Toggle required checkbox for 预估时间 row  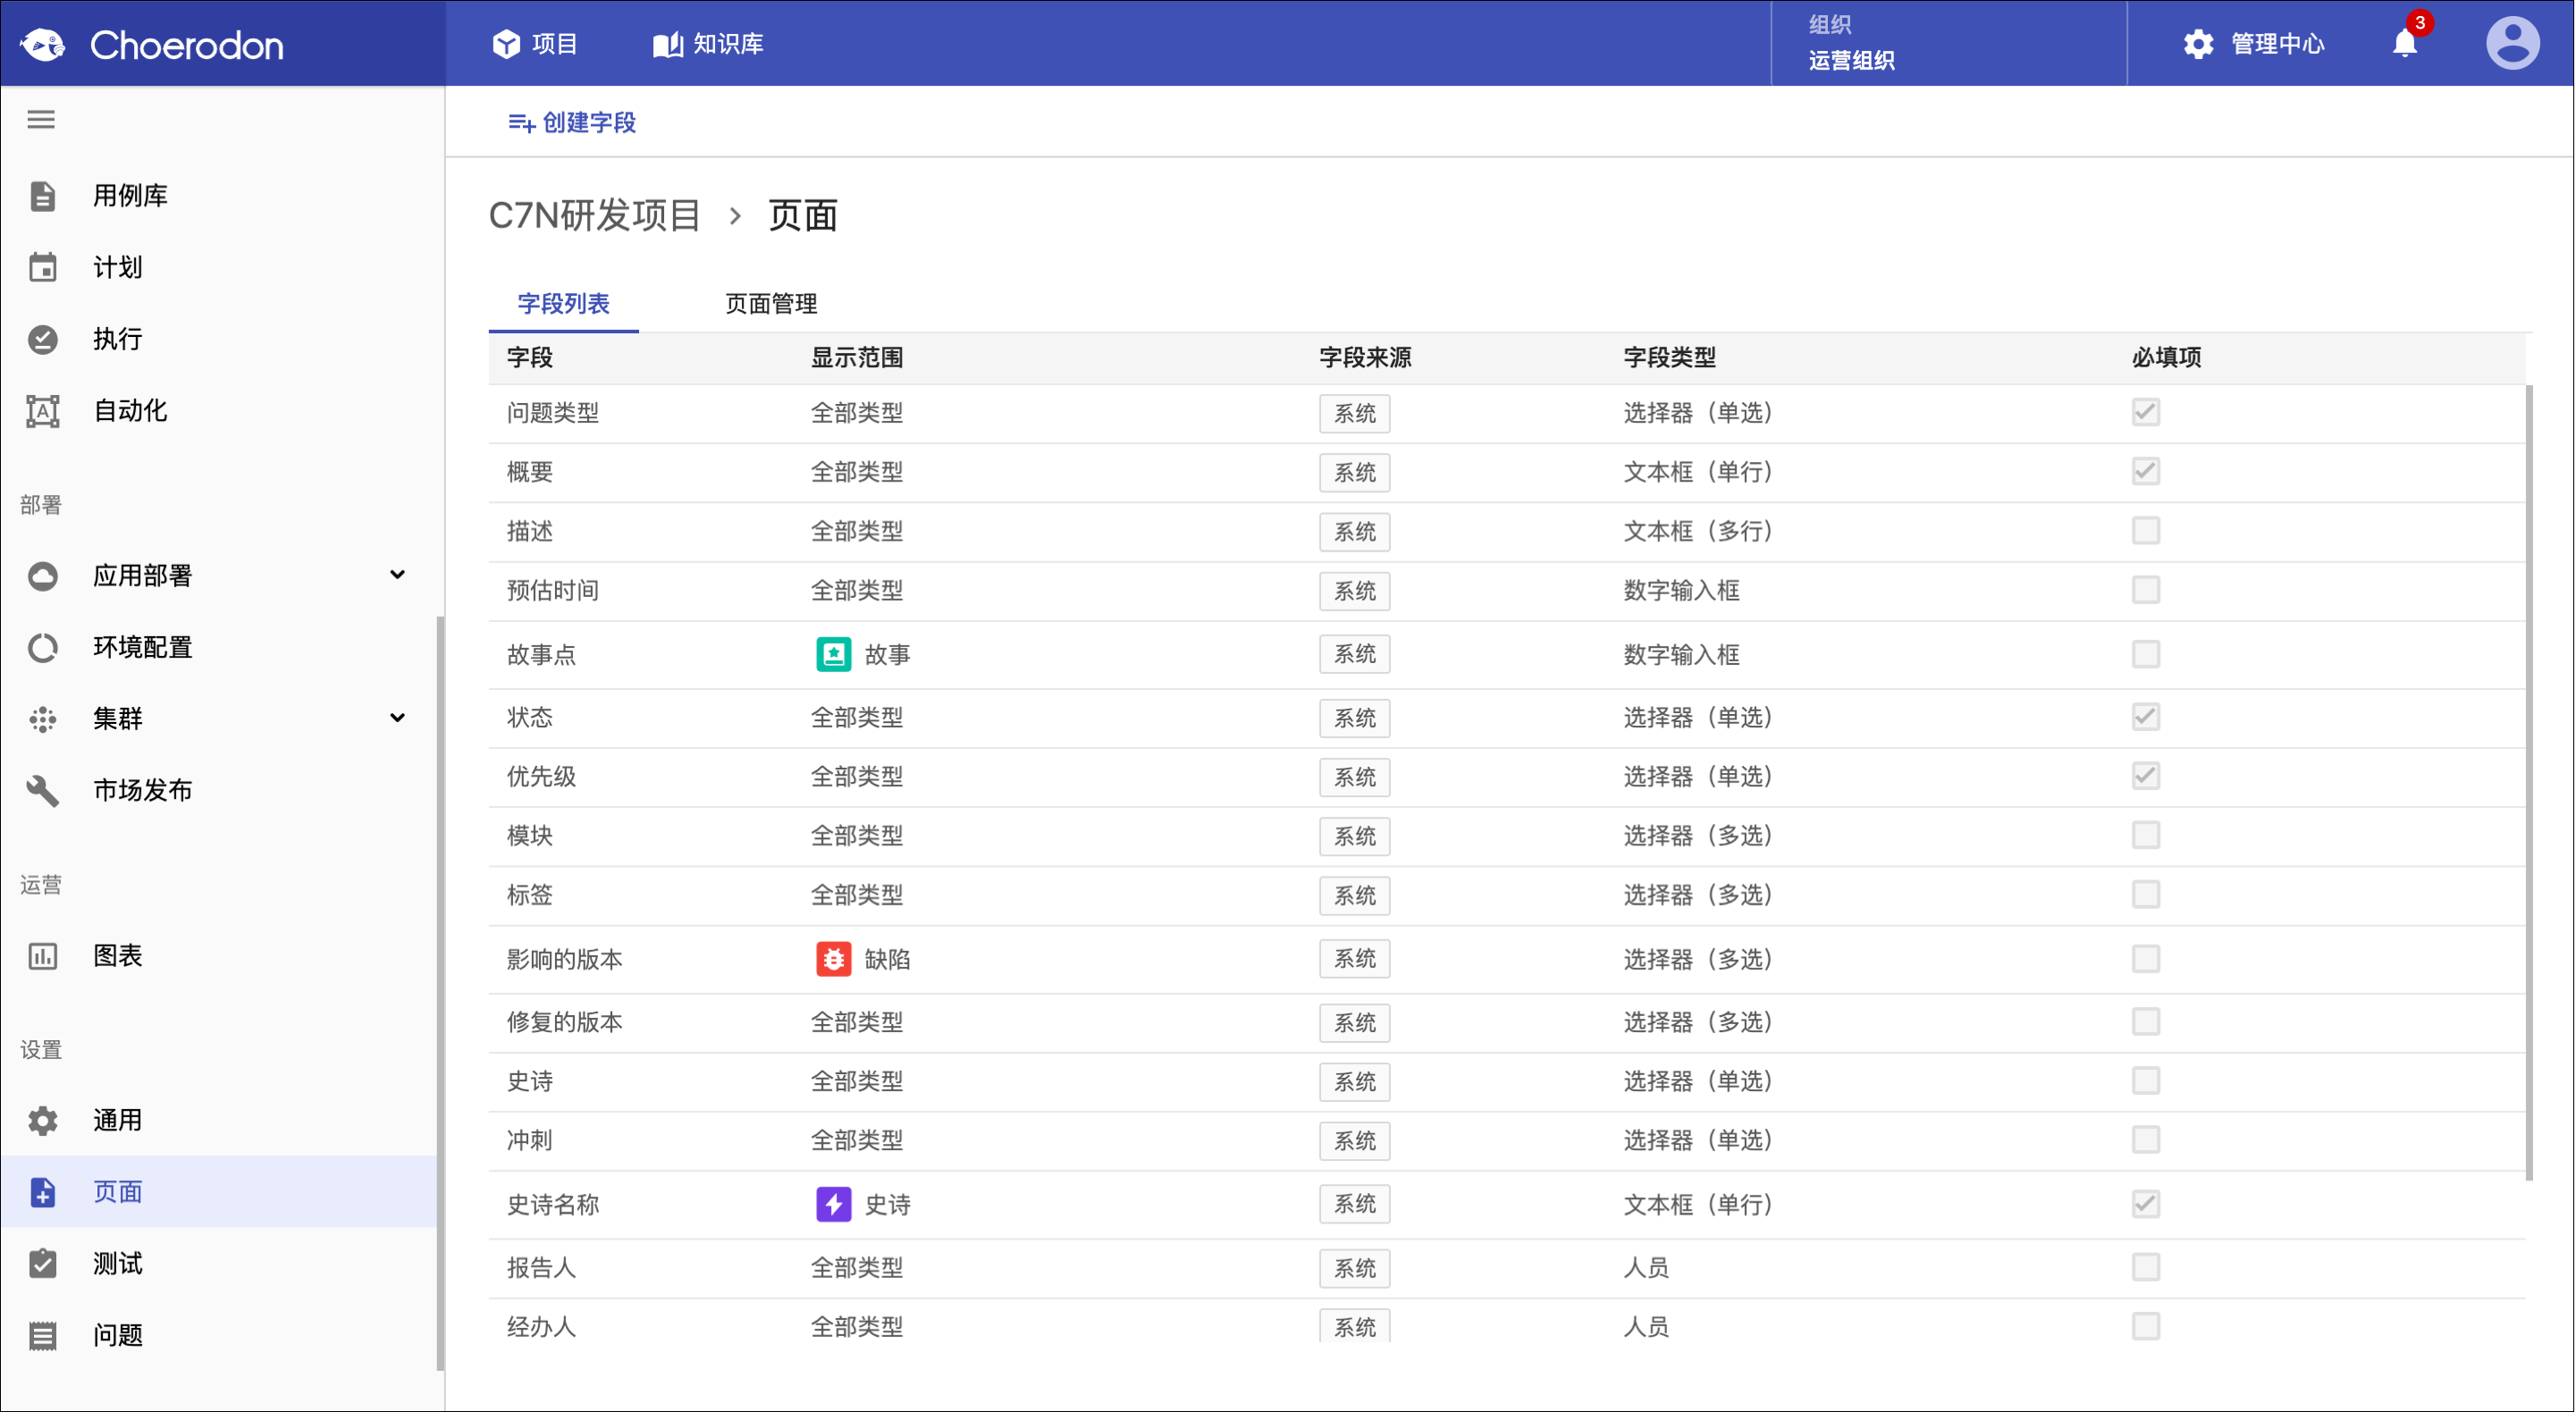tap(2145, 590)
